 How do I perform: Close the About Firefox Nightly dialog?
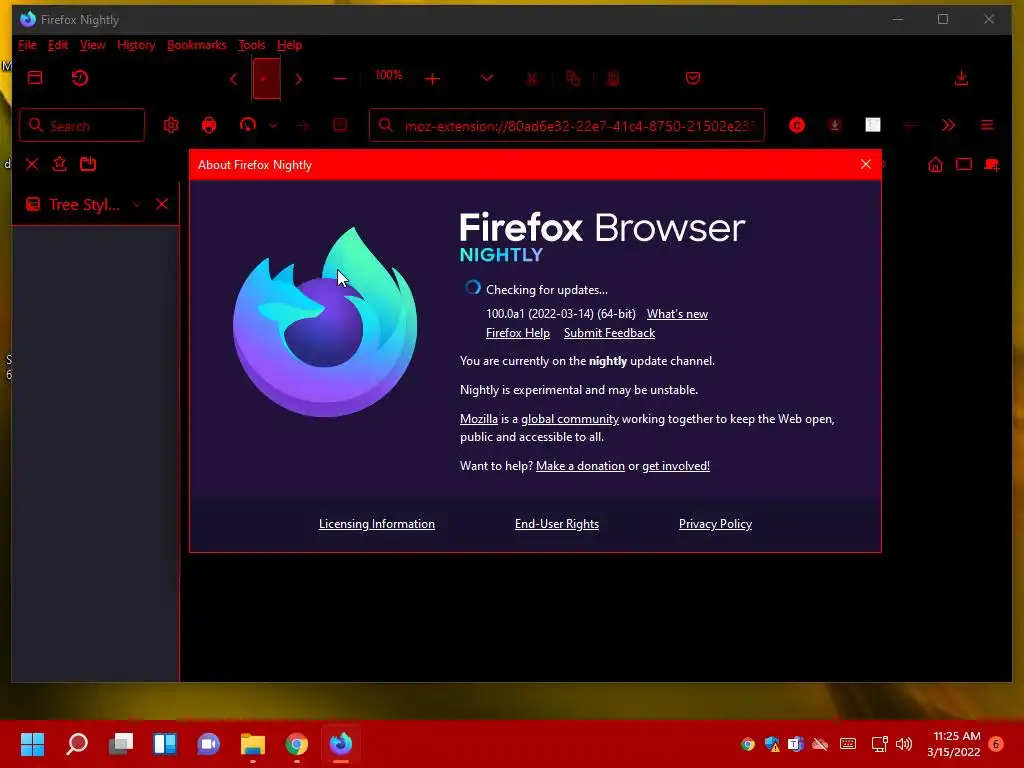(865, 164)
